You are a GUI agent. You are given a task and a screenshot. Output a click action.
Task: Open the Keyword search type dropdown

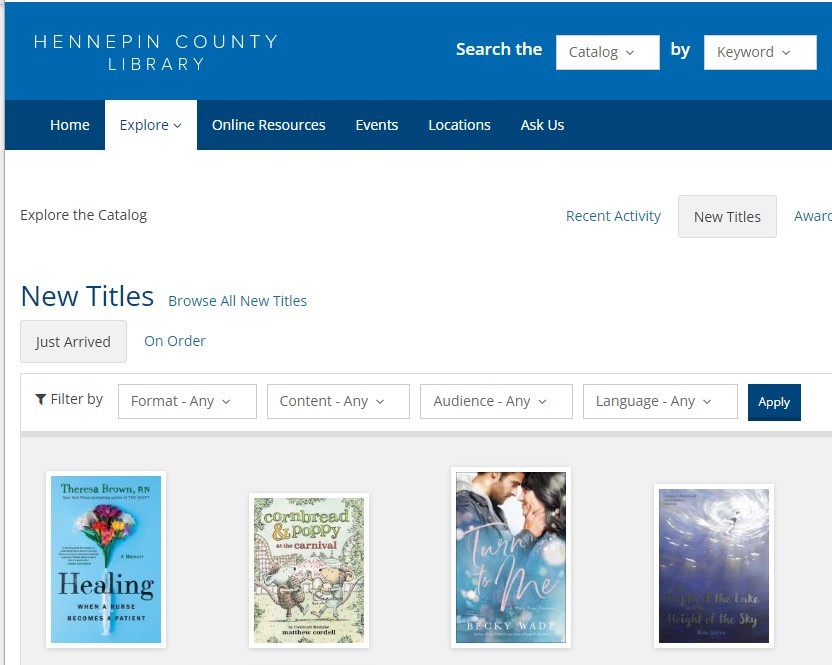pos(760,53)
